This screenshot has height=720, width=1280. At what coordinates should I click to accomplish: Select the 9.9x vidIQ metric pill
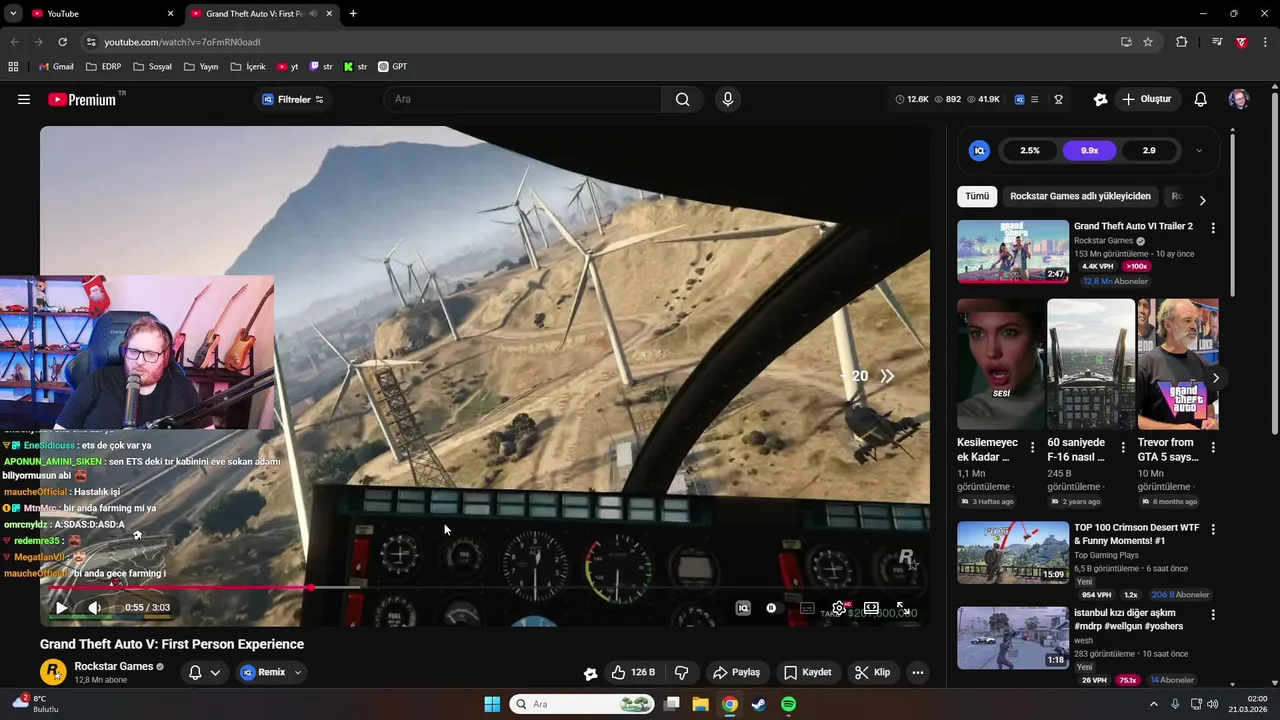tap(1090, 151)
